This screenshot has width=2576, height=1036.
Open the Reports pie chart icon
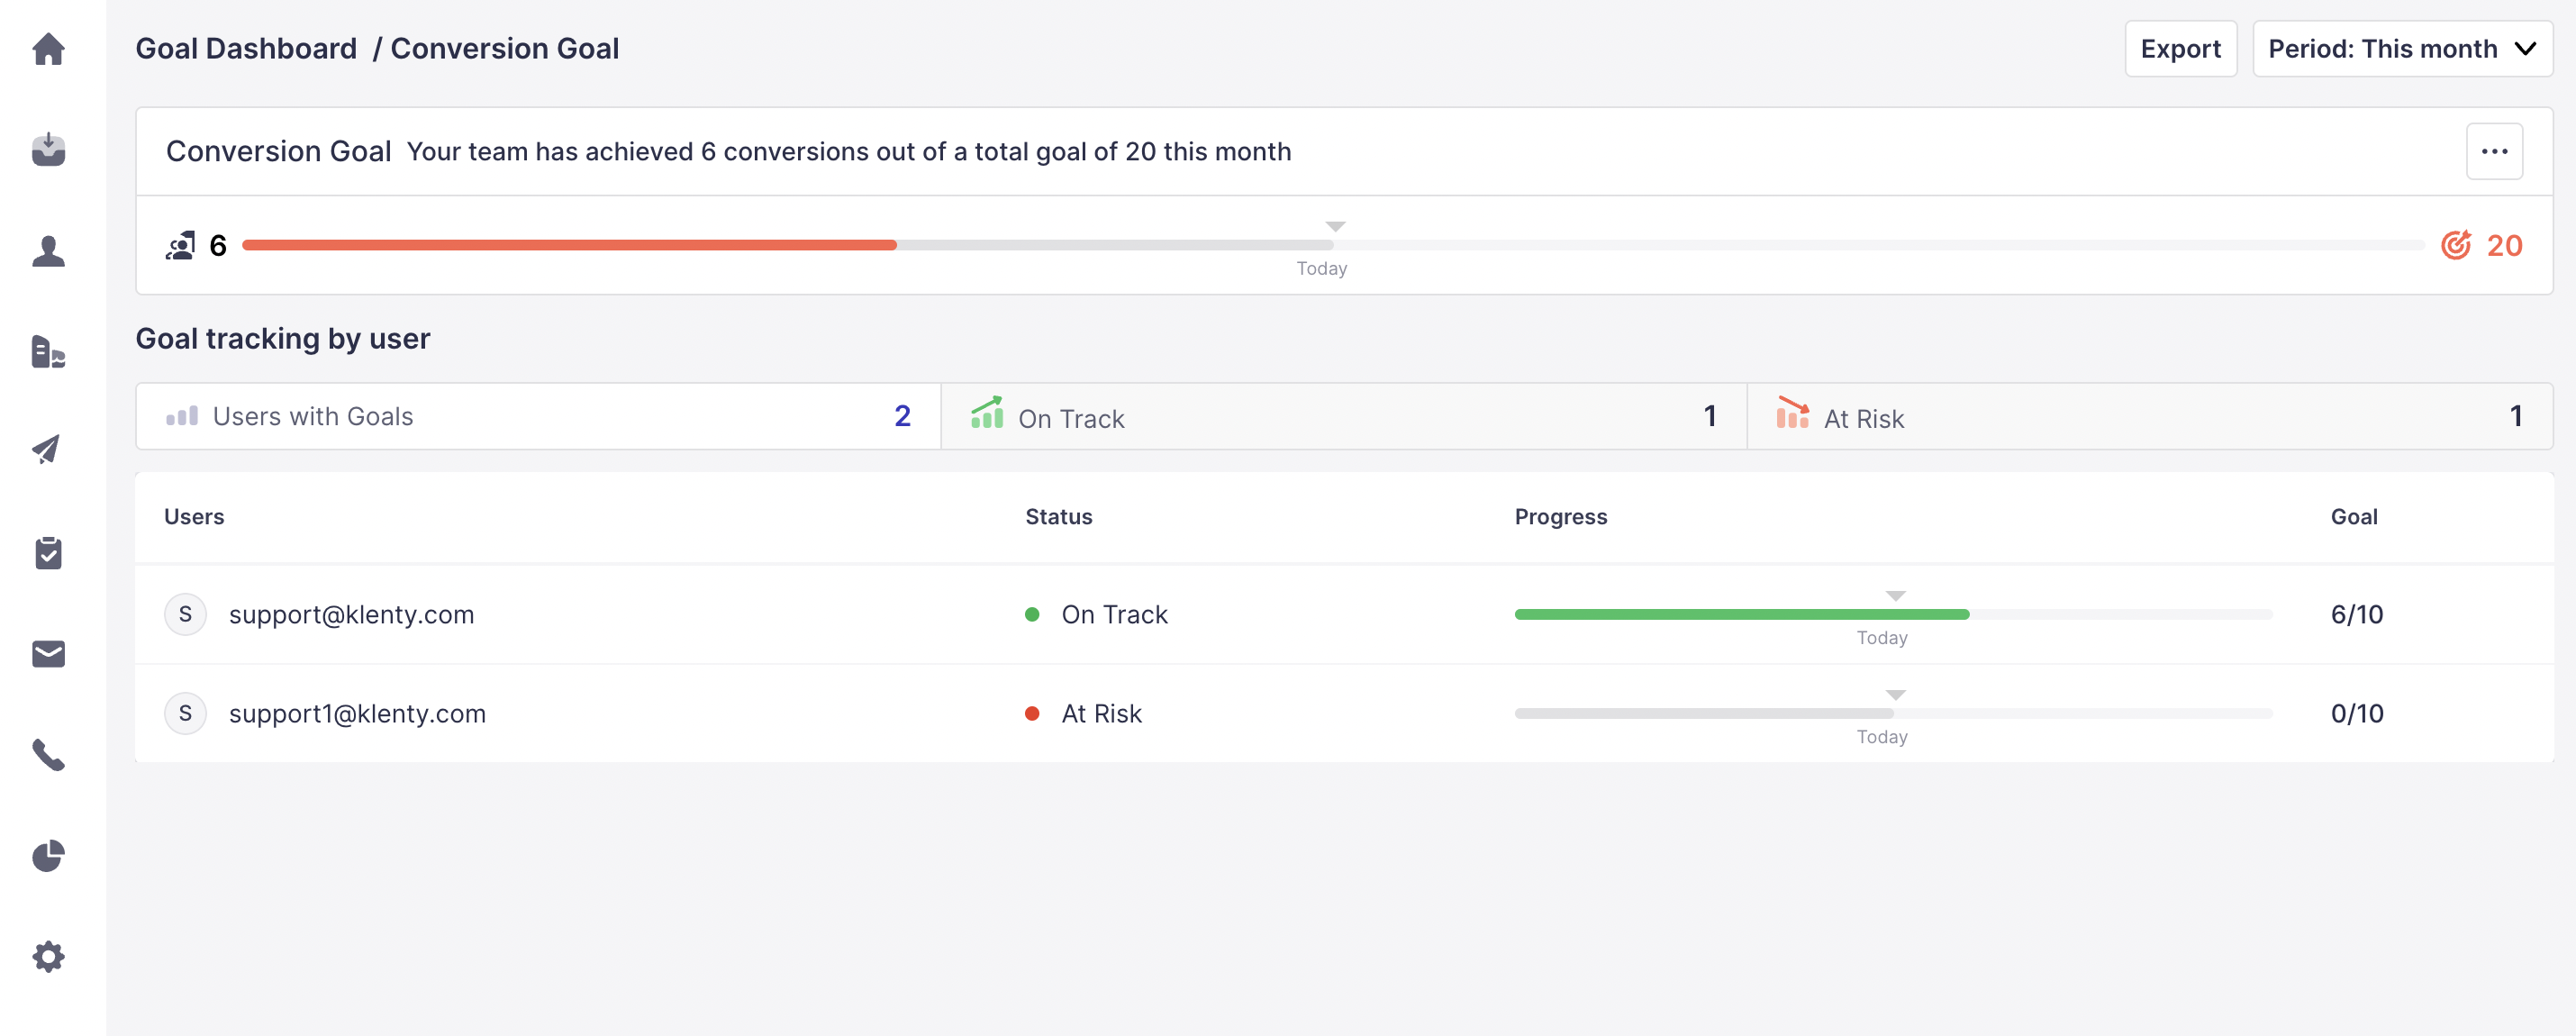(48, 856)
